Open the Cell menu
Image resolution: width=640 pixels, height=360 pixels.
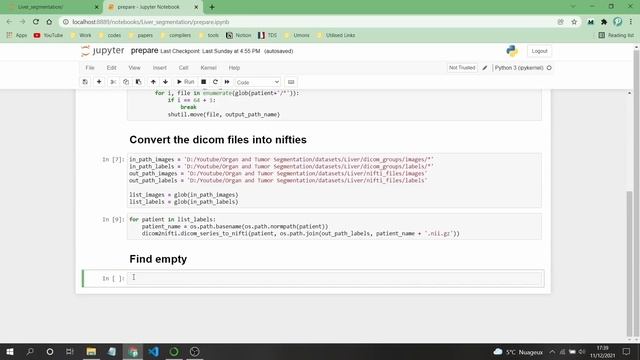click(183, 68)
